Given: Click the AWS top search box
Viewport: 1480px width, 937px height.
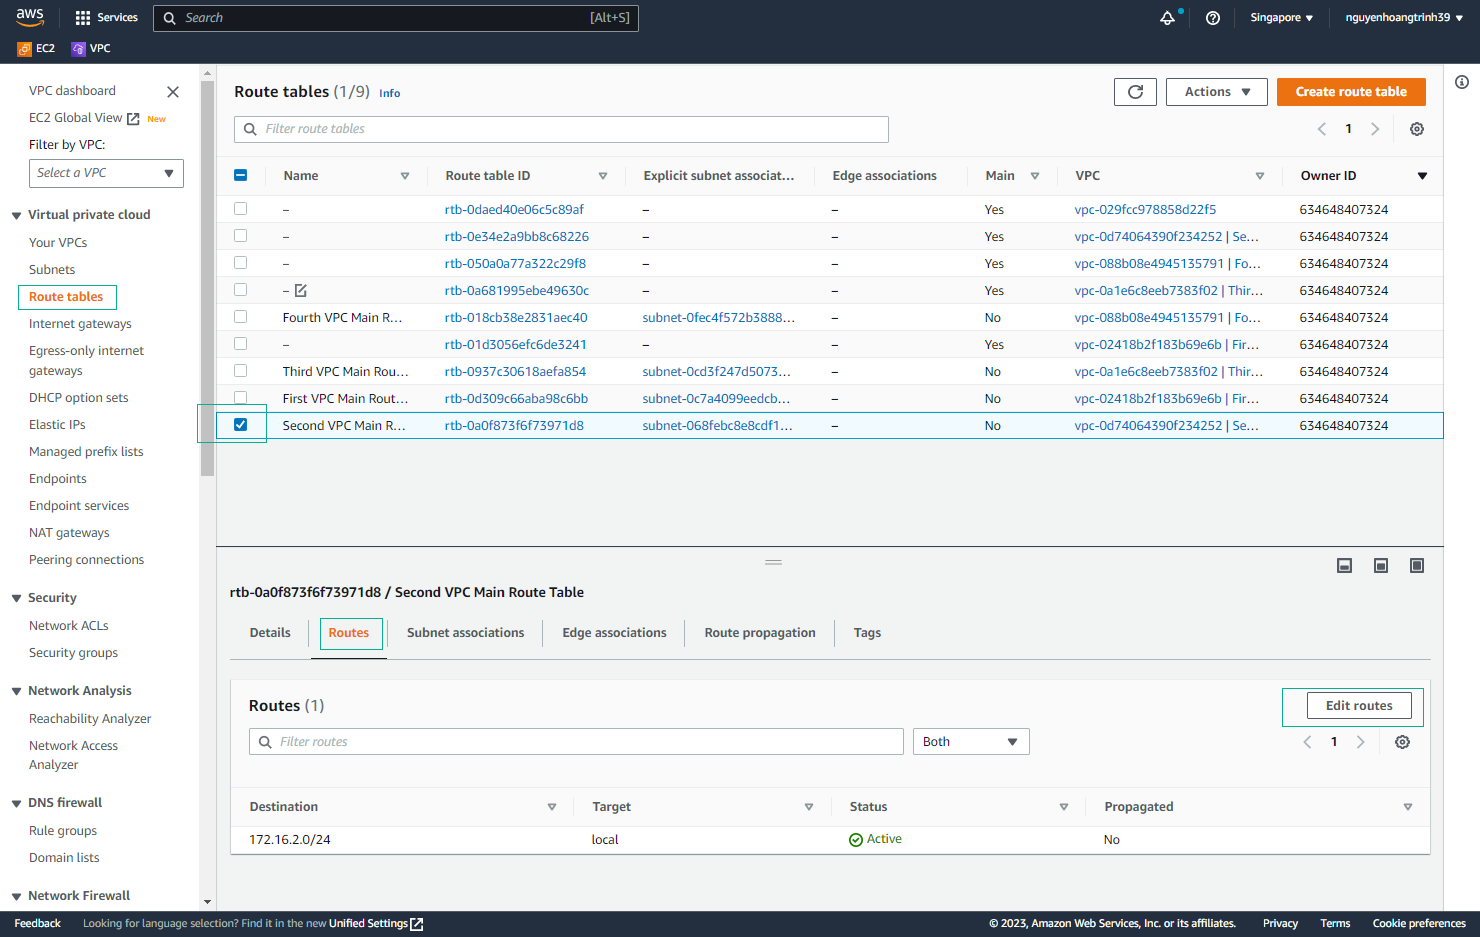Looking at the screenshot, I should (x=396, y=18).
